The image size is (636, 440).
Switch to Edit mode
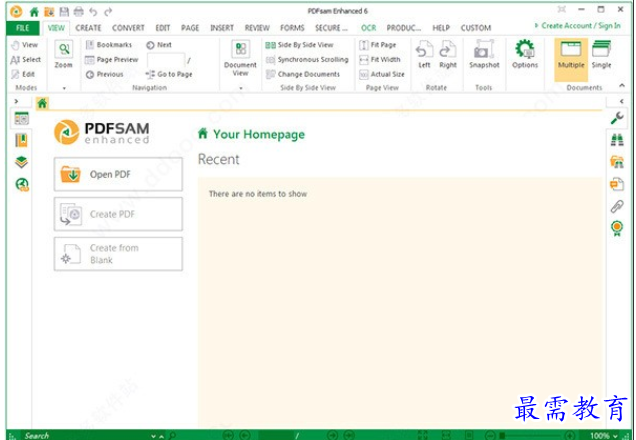point(23,74)
